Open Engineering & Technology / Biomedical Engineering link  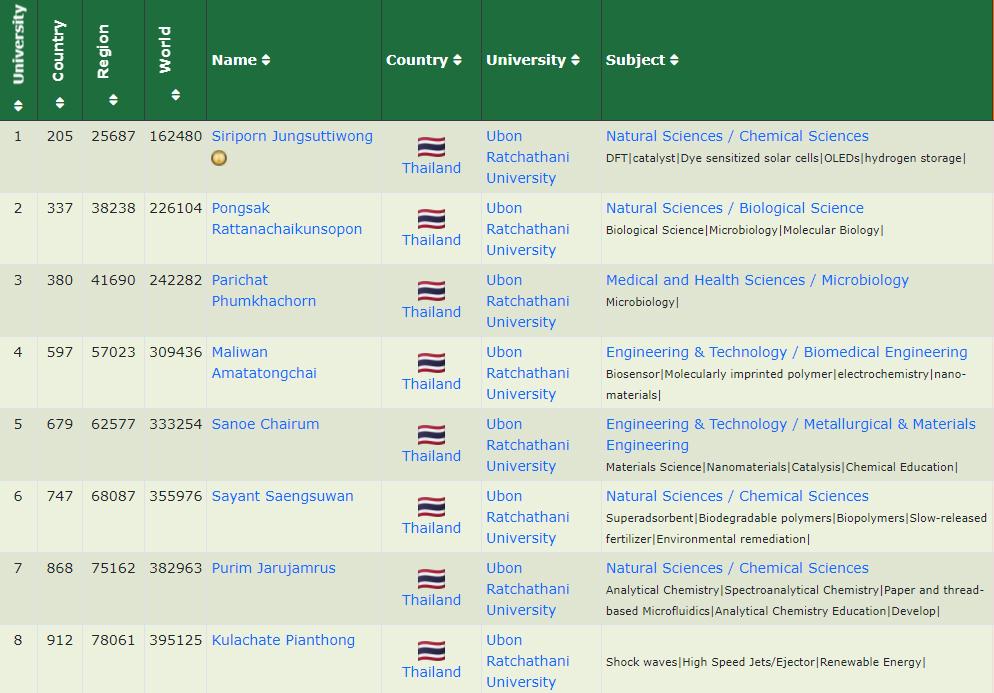coord(787,352)
